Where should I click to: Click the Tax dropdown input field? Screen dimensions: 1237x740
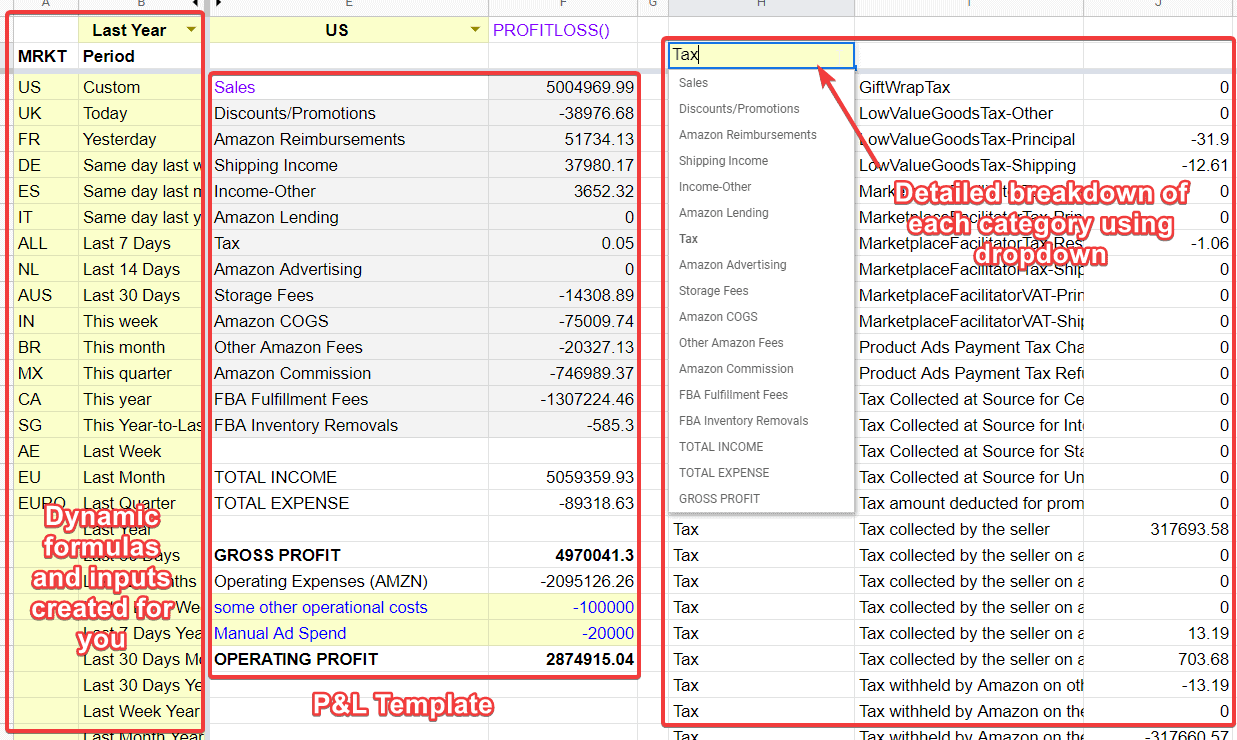pyautogui.click(x=760, y=54)
